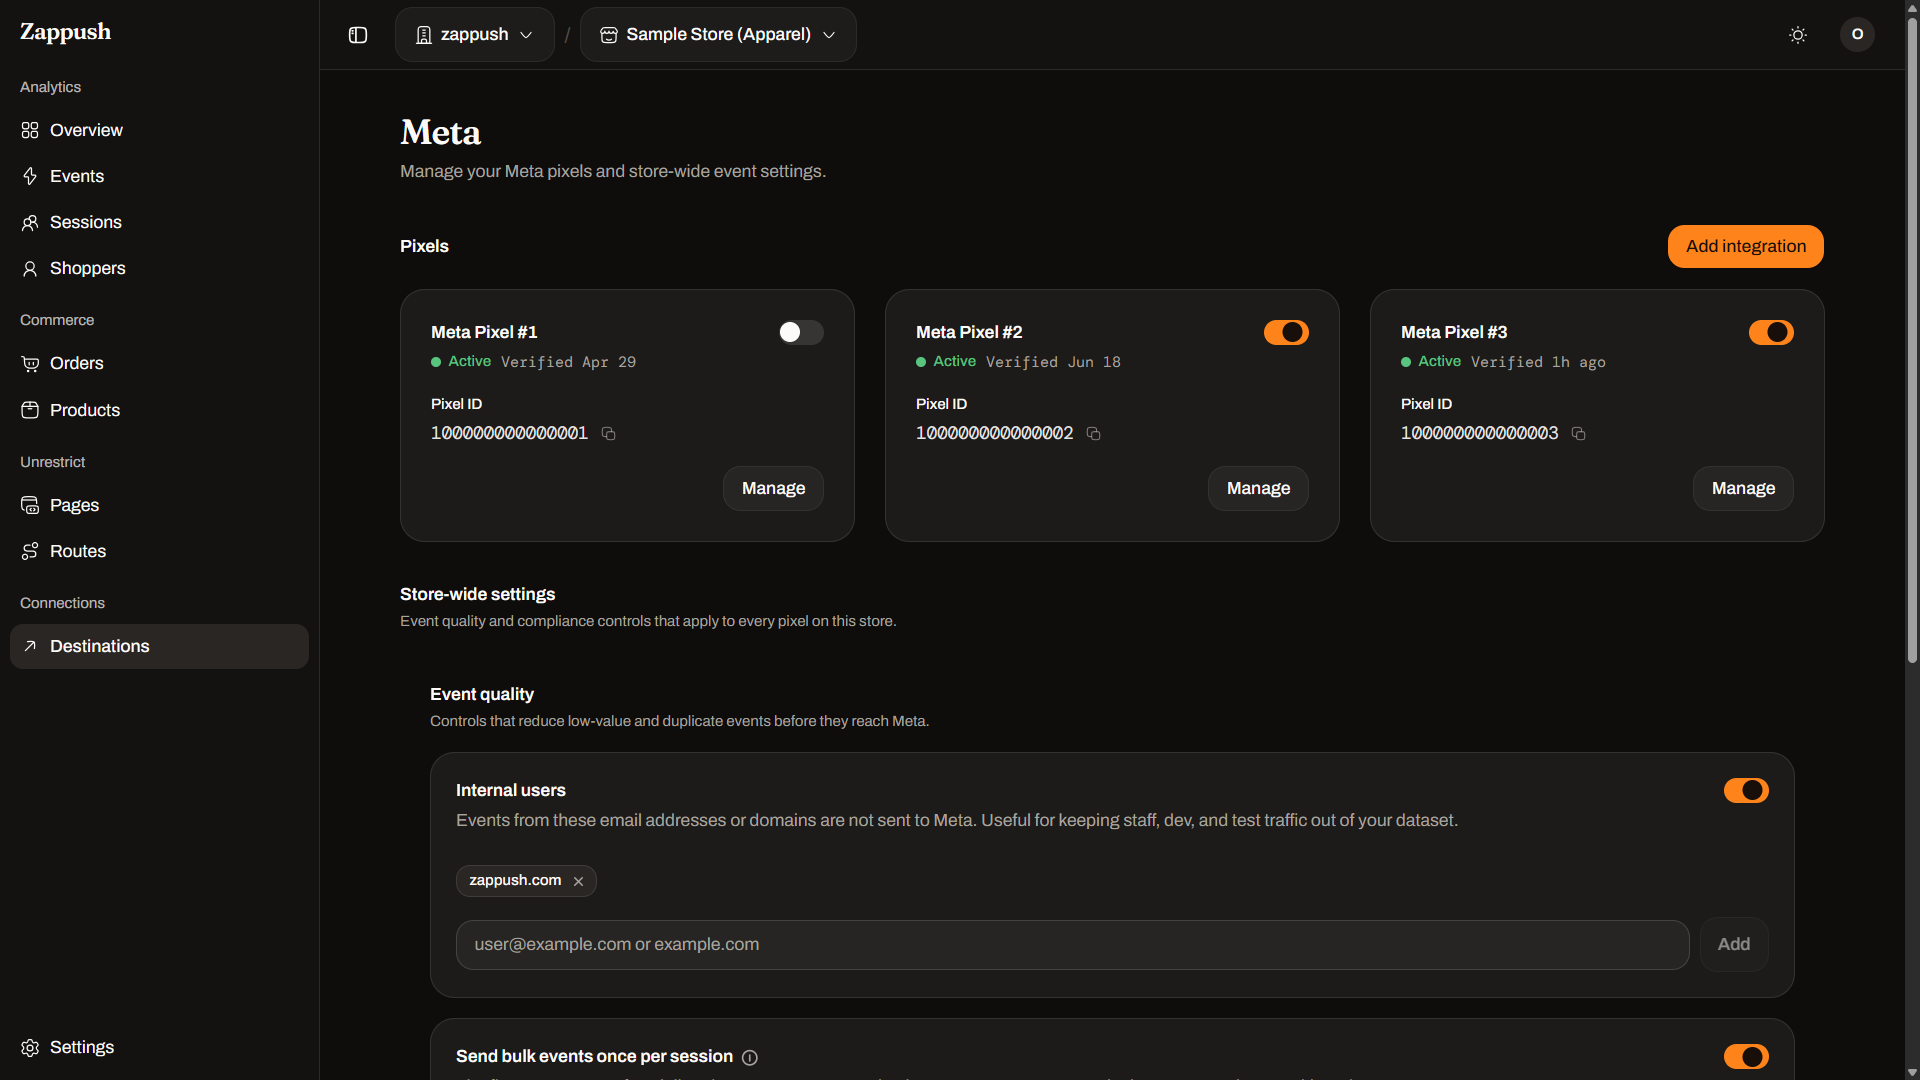The image size is (1920, 1080).
Task: Click the 'Verified Apr 29' status text
Action: [568, 362]
